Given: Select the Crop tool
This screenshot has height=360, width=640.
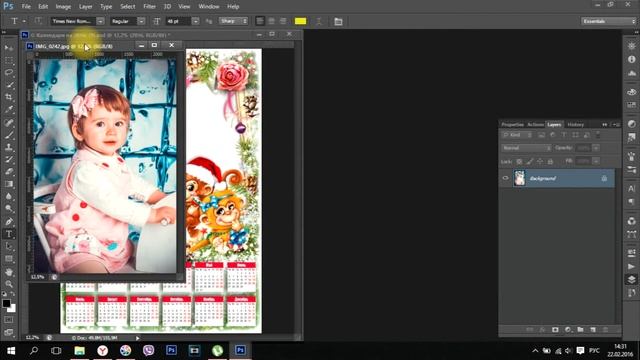Looking at the screenshot, I should [x=9, y=97].
